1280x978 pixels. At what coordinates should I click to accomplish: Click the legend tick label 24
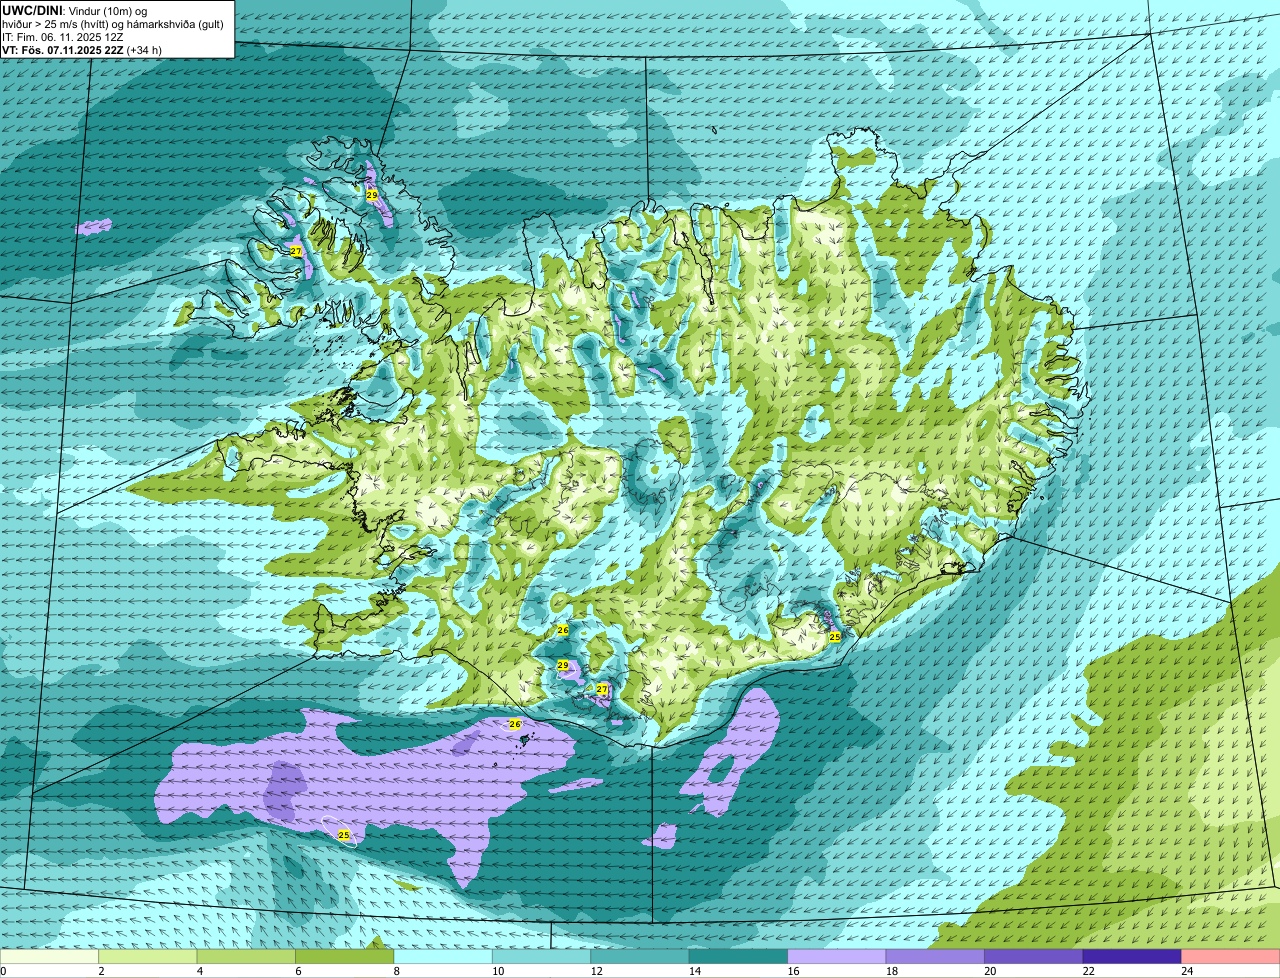tap(1186, 971)
